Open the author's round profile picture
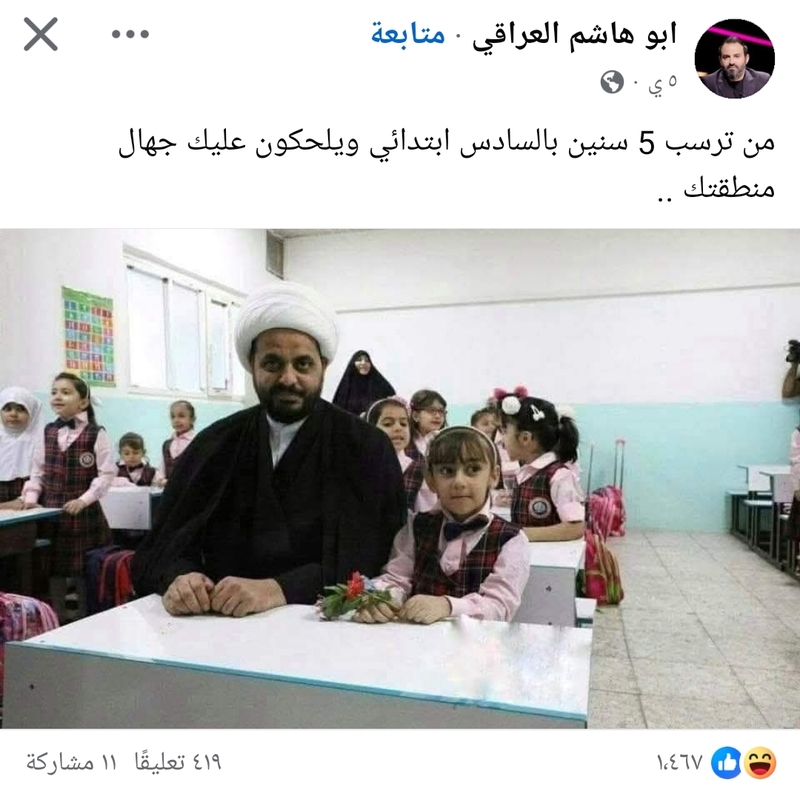The height and width of the screenshot is (791, 800). pyautogui.click(x=735, y=59)
